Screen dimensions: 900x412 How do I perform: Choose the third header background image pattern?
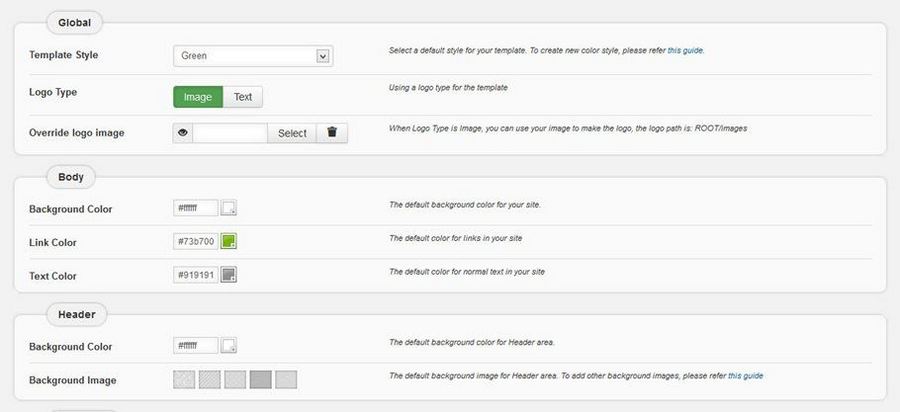point(235,380)
